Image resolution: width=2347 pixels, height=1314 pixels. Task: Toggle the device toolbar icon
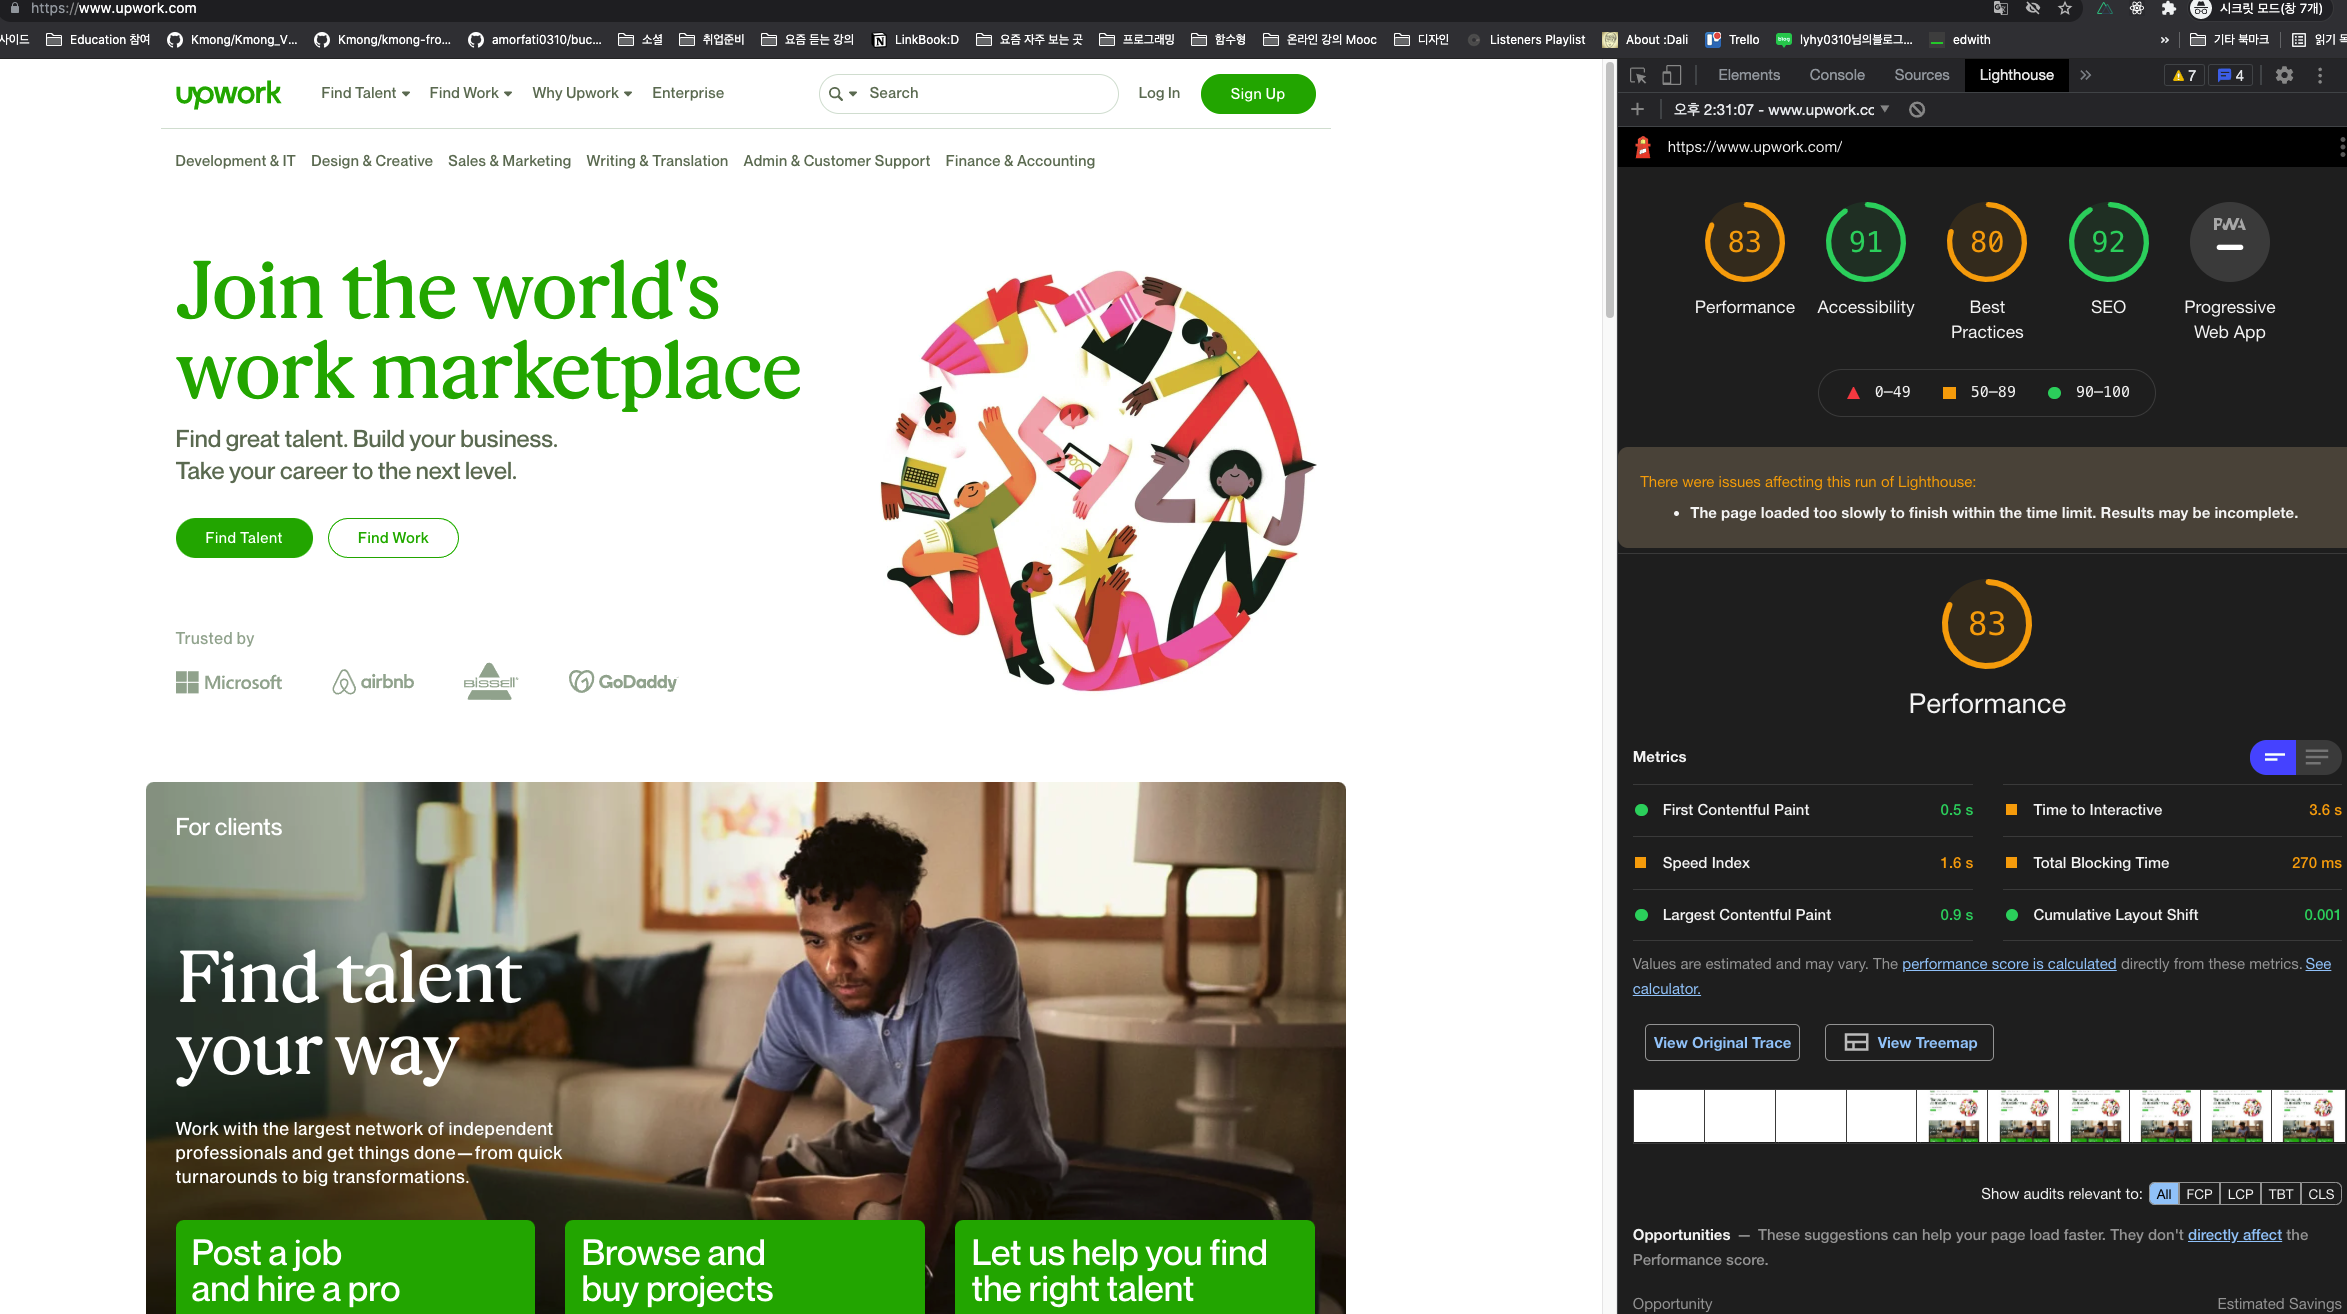[1671, 75]
